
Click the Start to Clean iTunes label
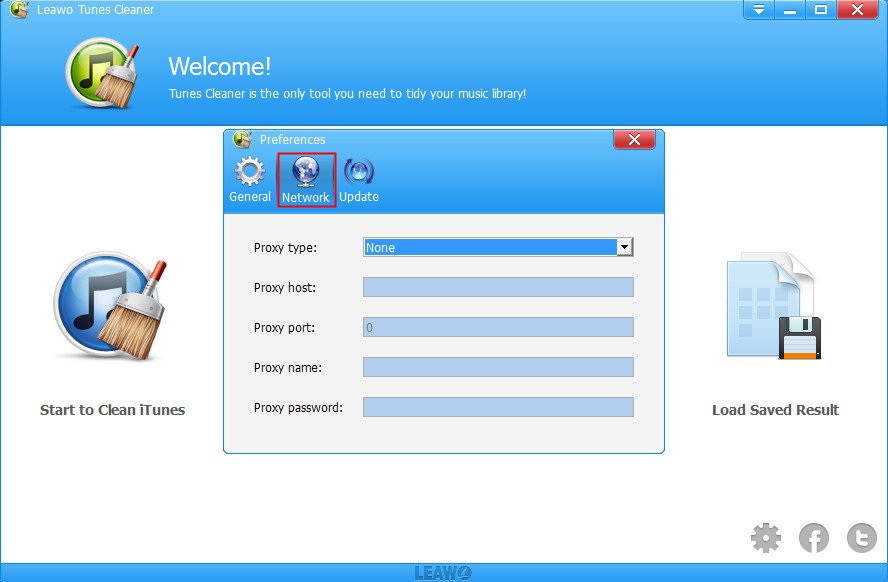[x=112, y=410]
